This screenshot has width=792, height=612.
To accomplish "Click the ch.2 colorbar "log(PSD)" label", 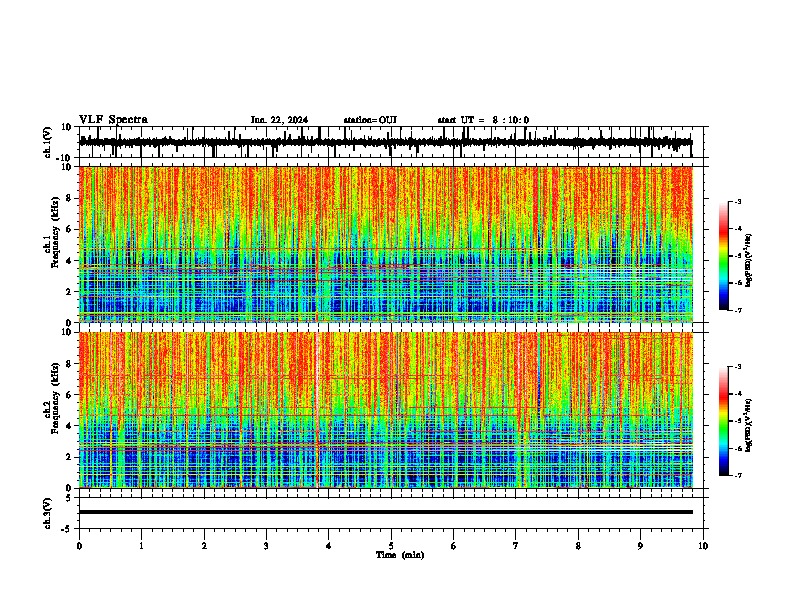I will point(749,425).
